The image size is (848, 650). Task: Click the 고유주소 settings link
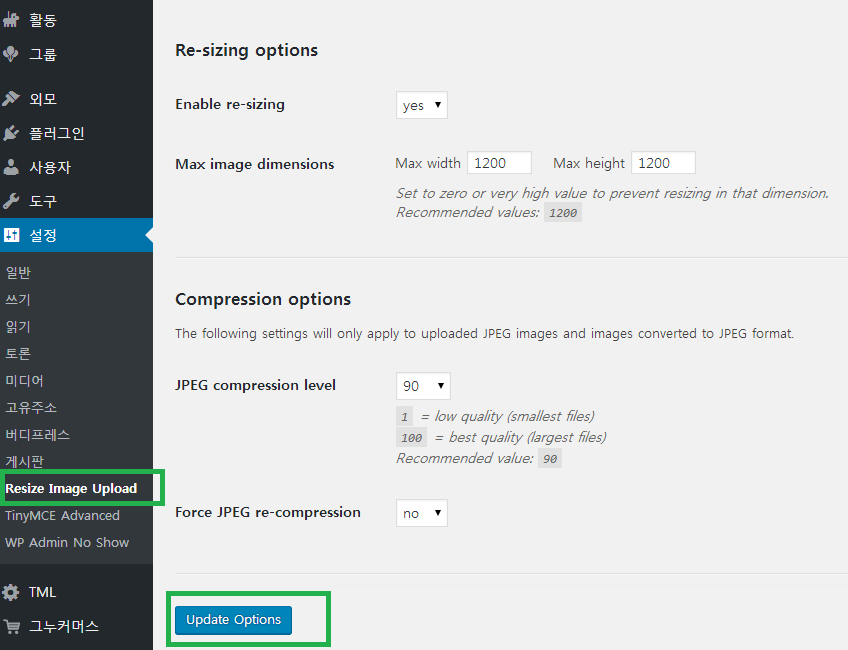click(31, 408)
